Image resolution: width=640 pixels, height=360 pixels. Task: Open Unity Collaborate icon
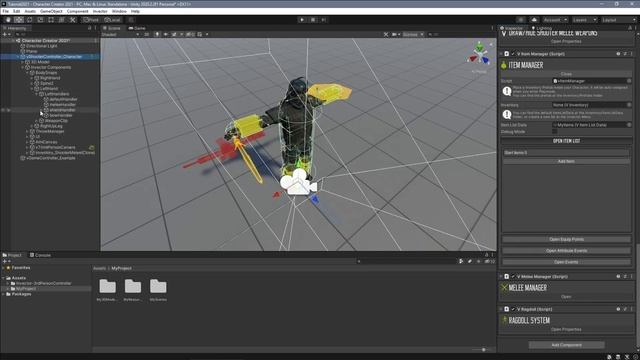pos(520,20)
